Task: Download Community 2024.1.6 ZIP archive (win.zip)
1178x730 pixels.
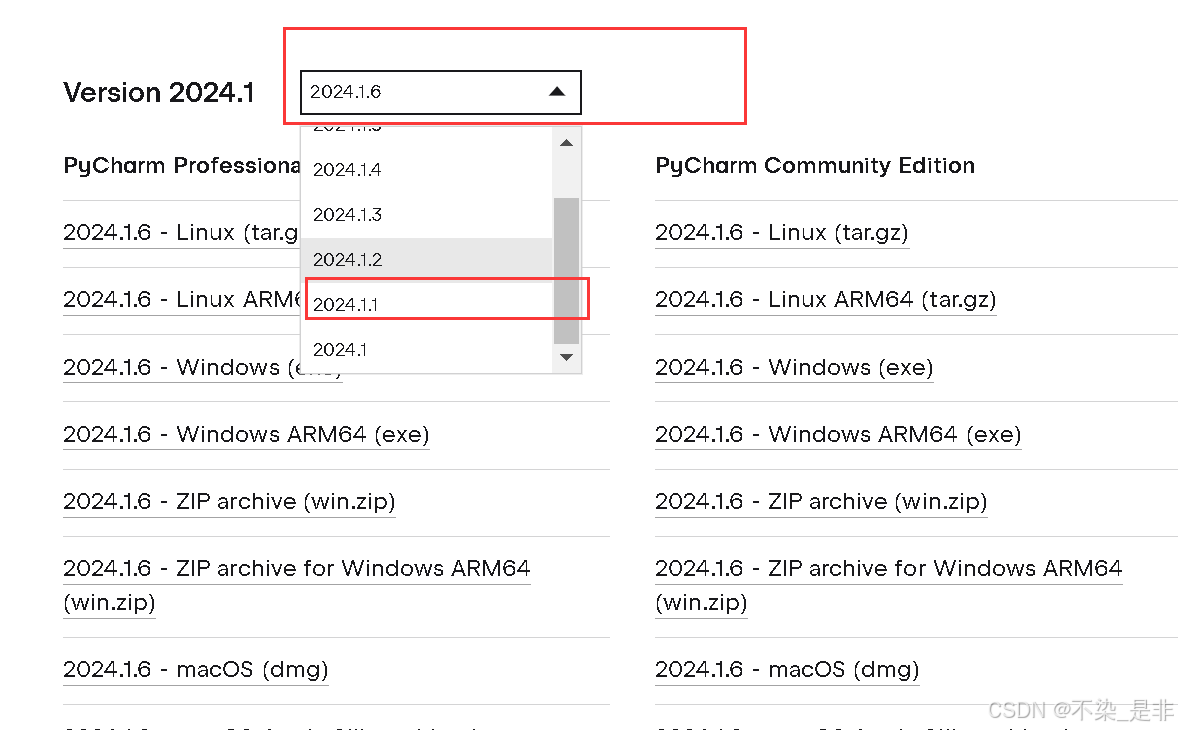Action: click(820, 502)
